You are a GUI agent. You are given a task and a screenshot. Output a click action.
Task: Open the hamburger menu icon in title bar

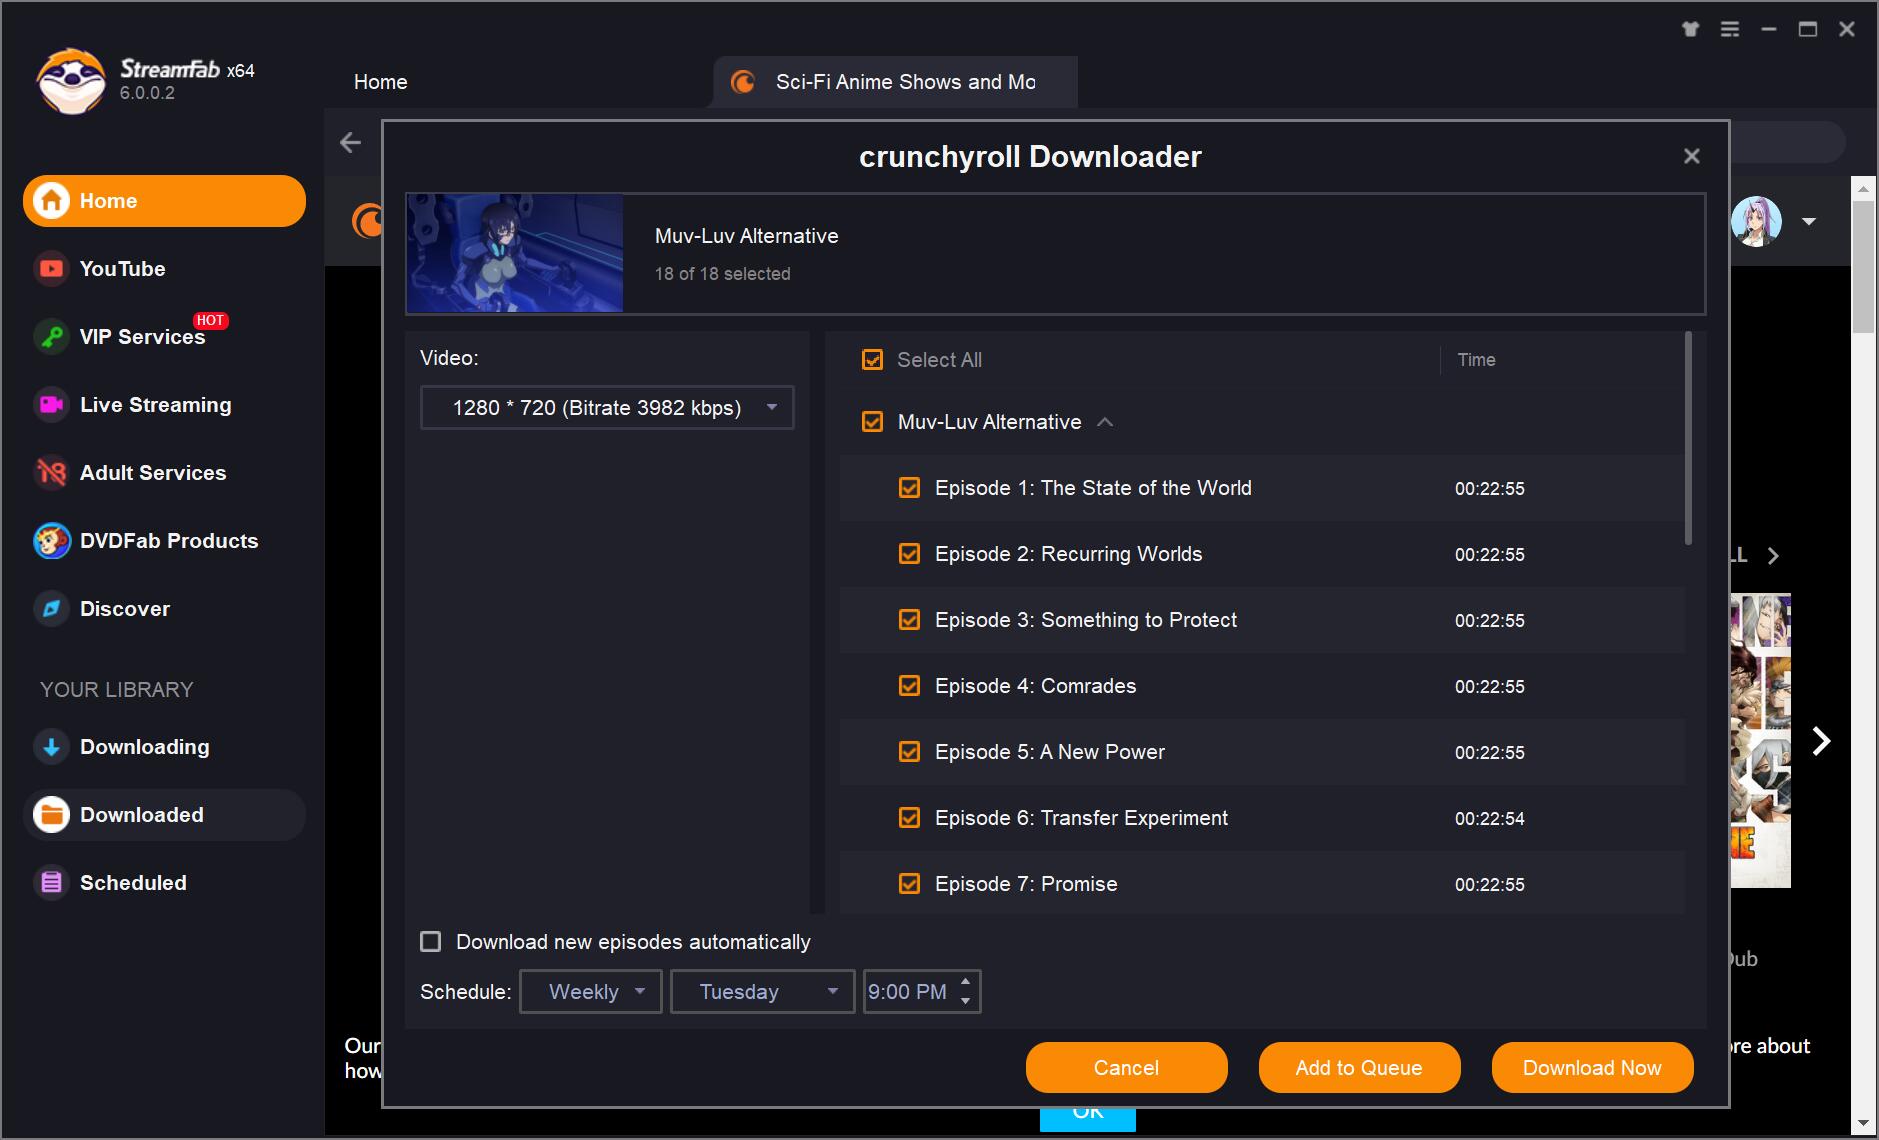tap(1730, 29)
